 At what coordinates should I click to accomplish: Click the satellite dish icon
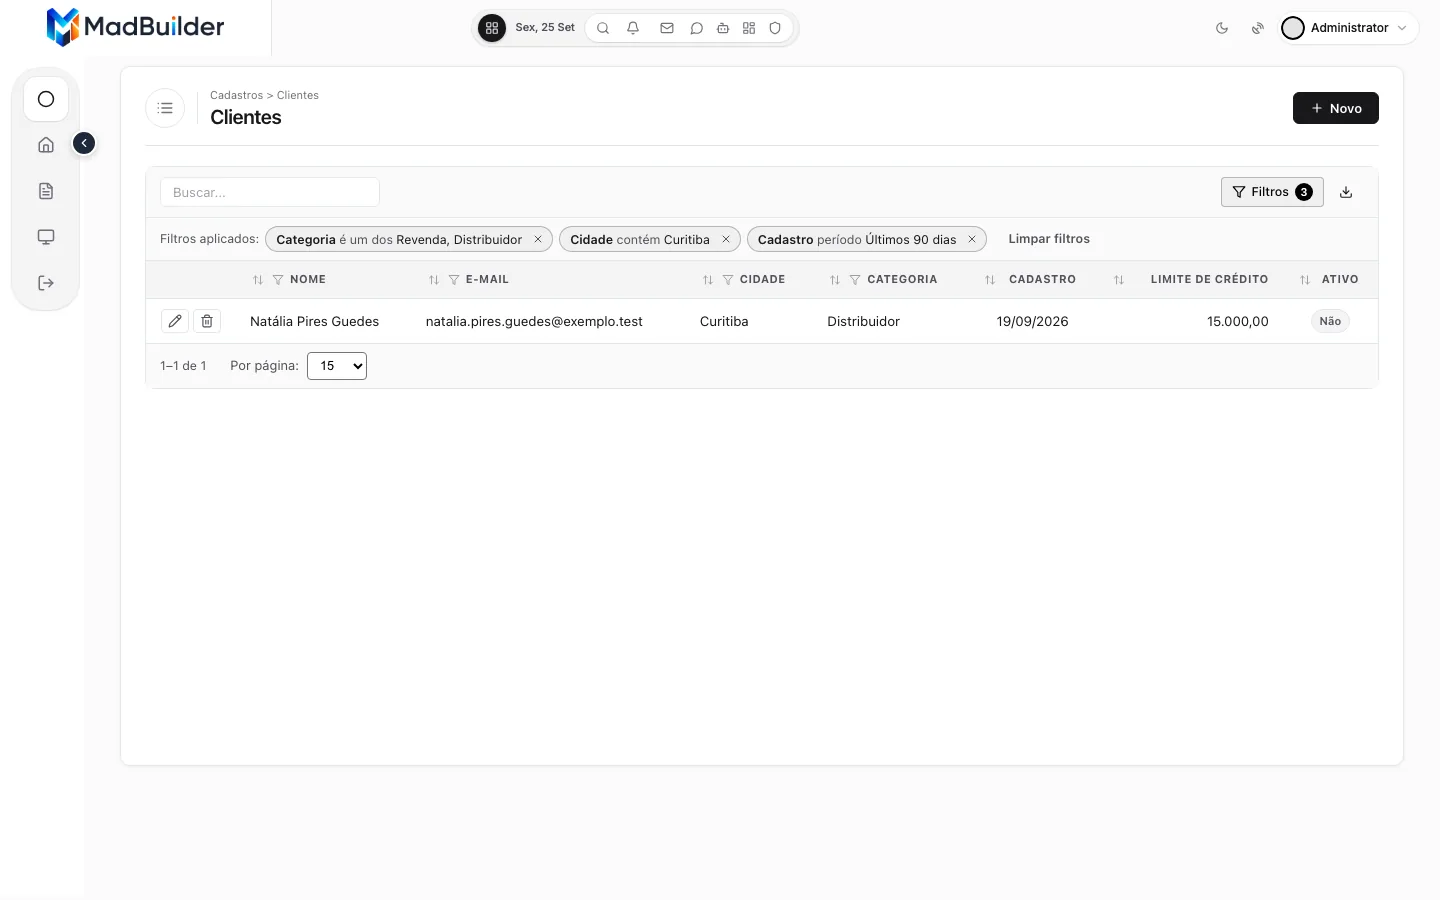click(x=1258, y=28)
